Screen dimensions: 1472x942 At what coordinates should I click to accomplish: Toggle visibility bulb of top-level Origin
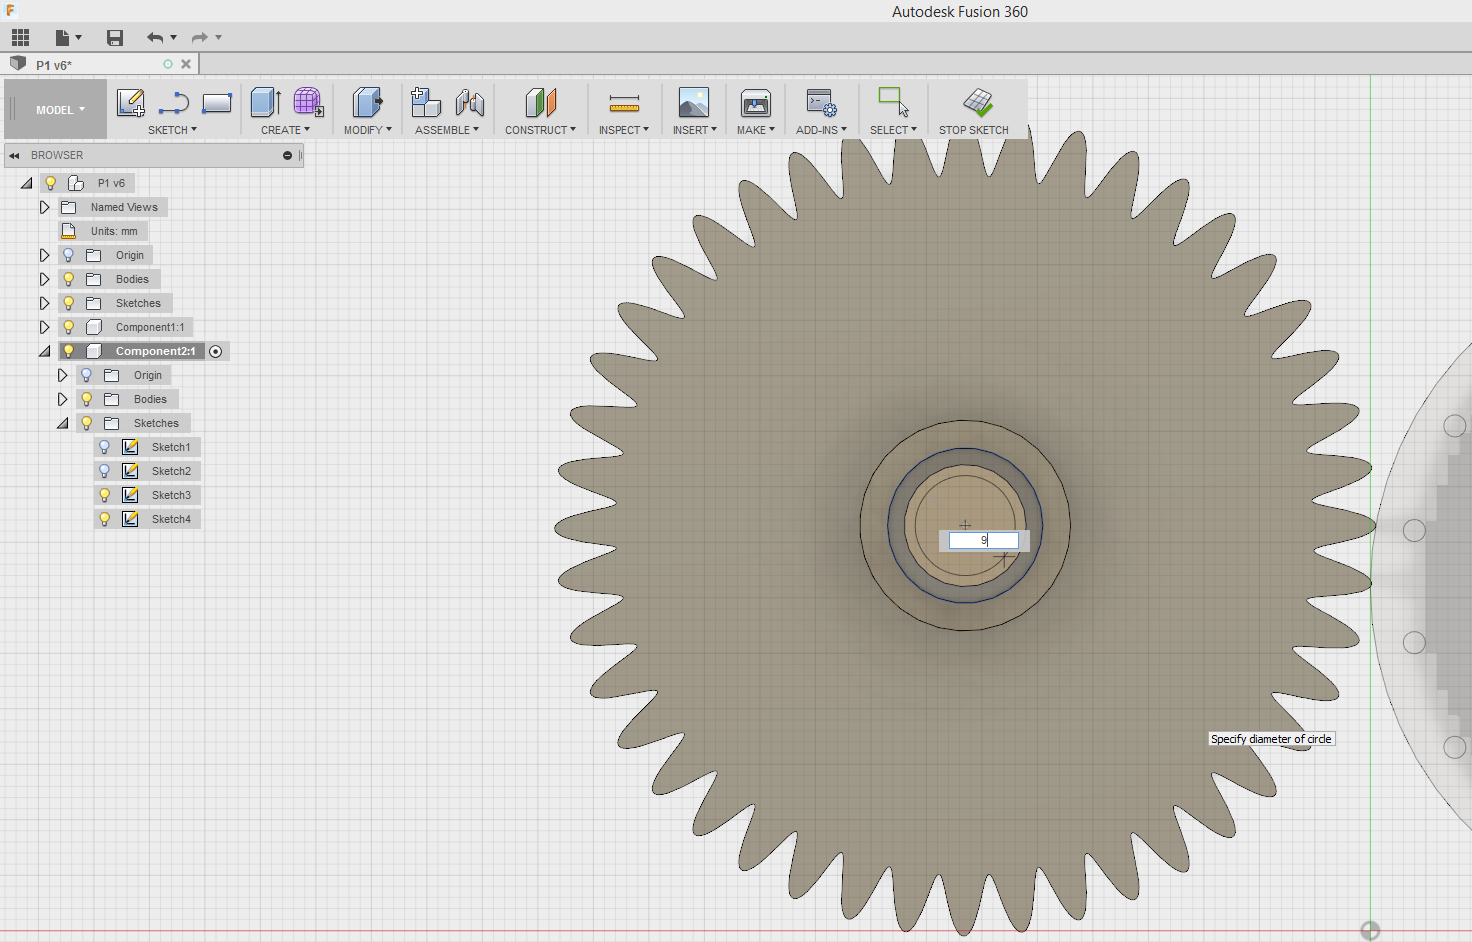pyautogui.click(x=68, y=255)
